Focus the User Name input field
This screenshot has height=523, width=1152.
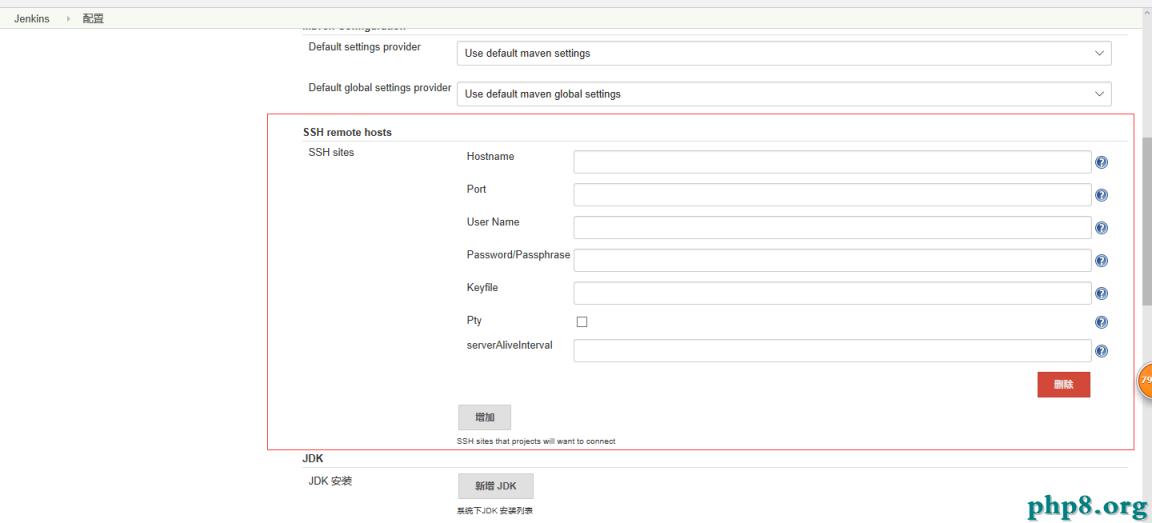tap(832, 227)
